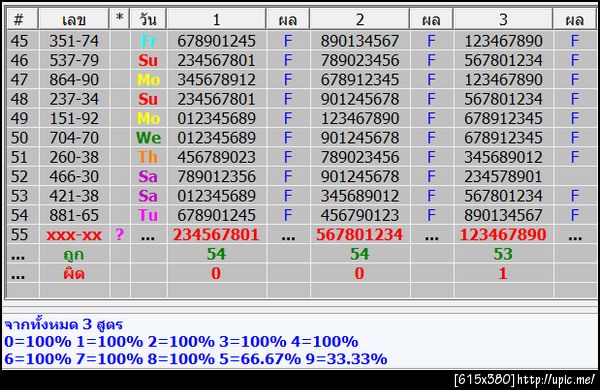This screenshot has height=390, width=600.
Task: Click 890134567 in row 45
Action: point(360,41)
